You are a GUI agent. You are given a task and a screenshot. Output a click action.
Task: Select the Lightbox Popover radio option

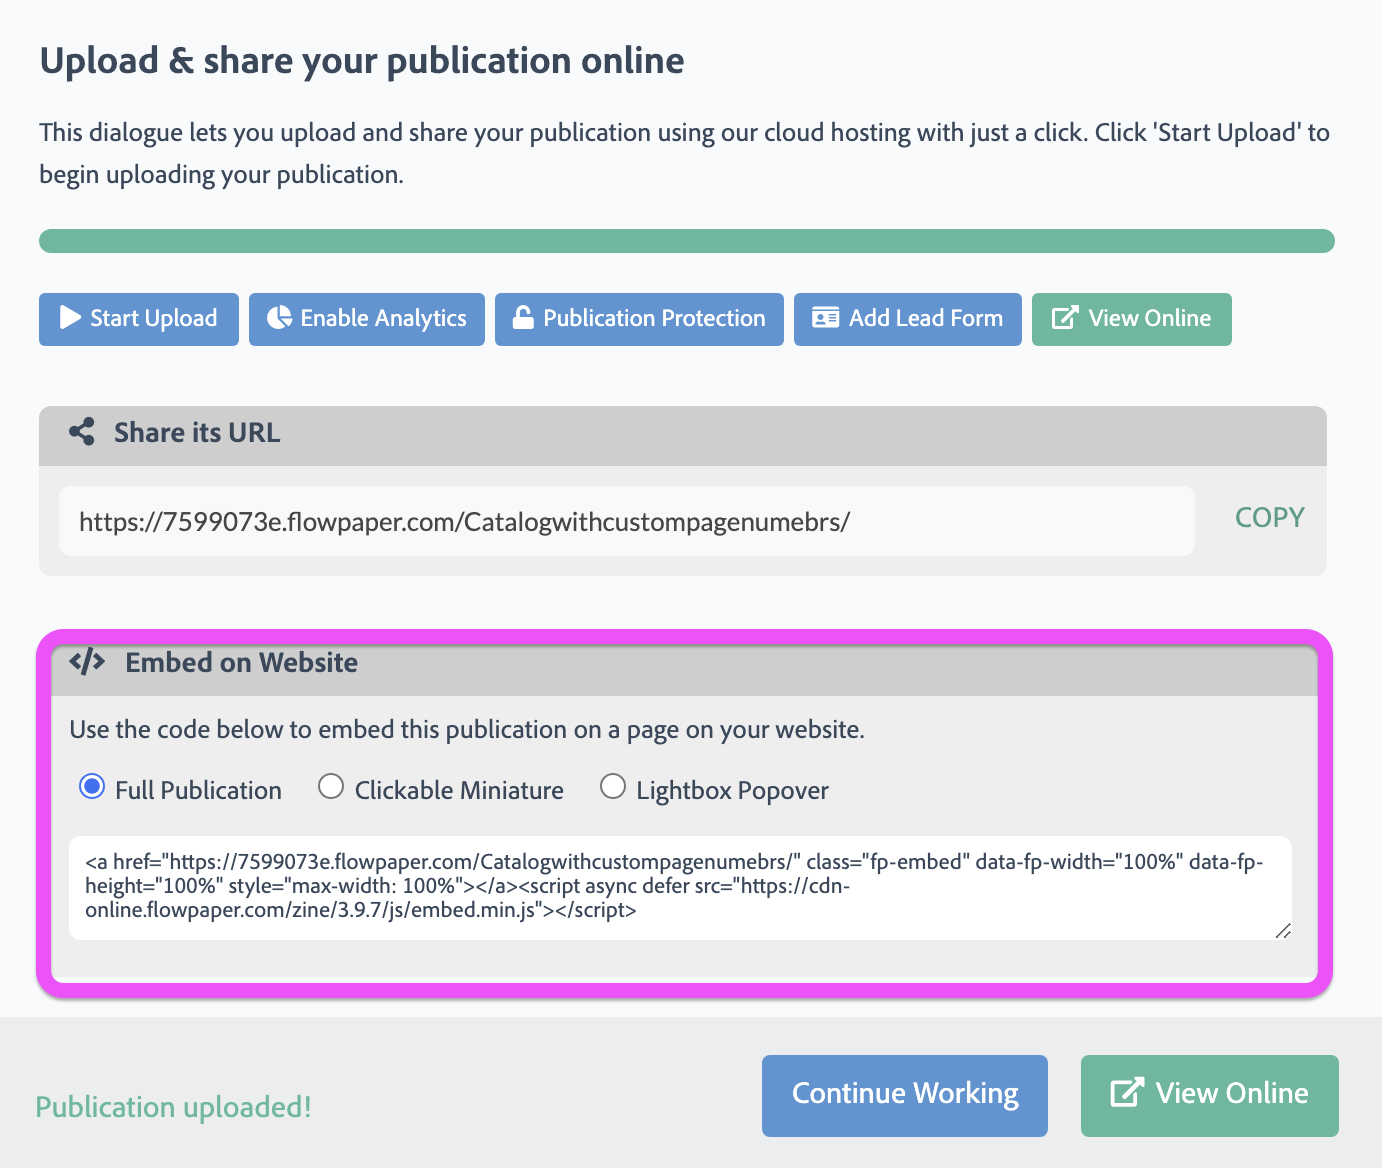613,787
